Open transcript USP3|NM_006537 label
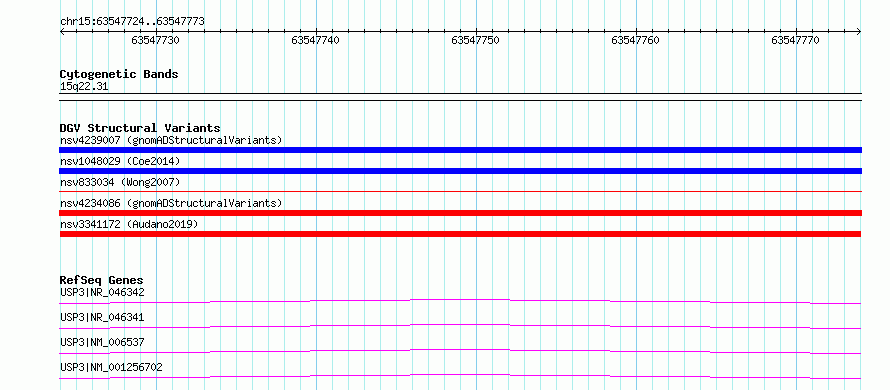Viewport: 890px width, 390px height. (x=102, y=342)
